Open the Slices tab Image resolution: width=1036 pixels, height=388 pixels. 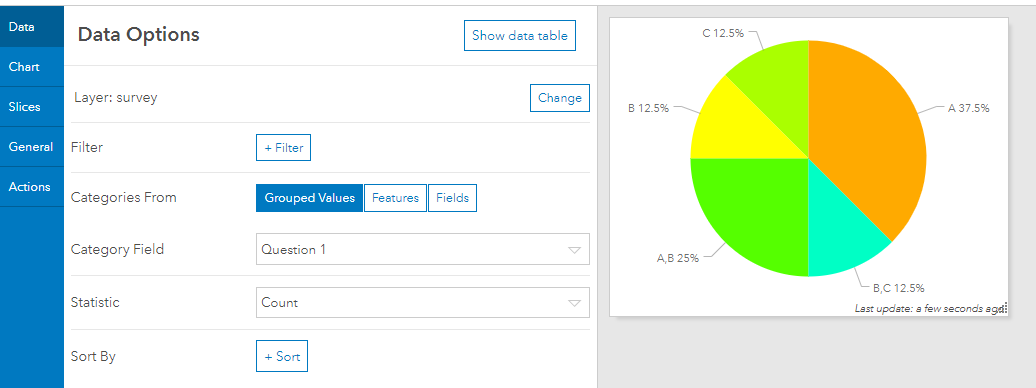pyautogui.click(x=32, y=106)
